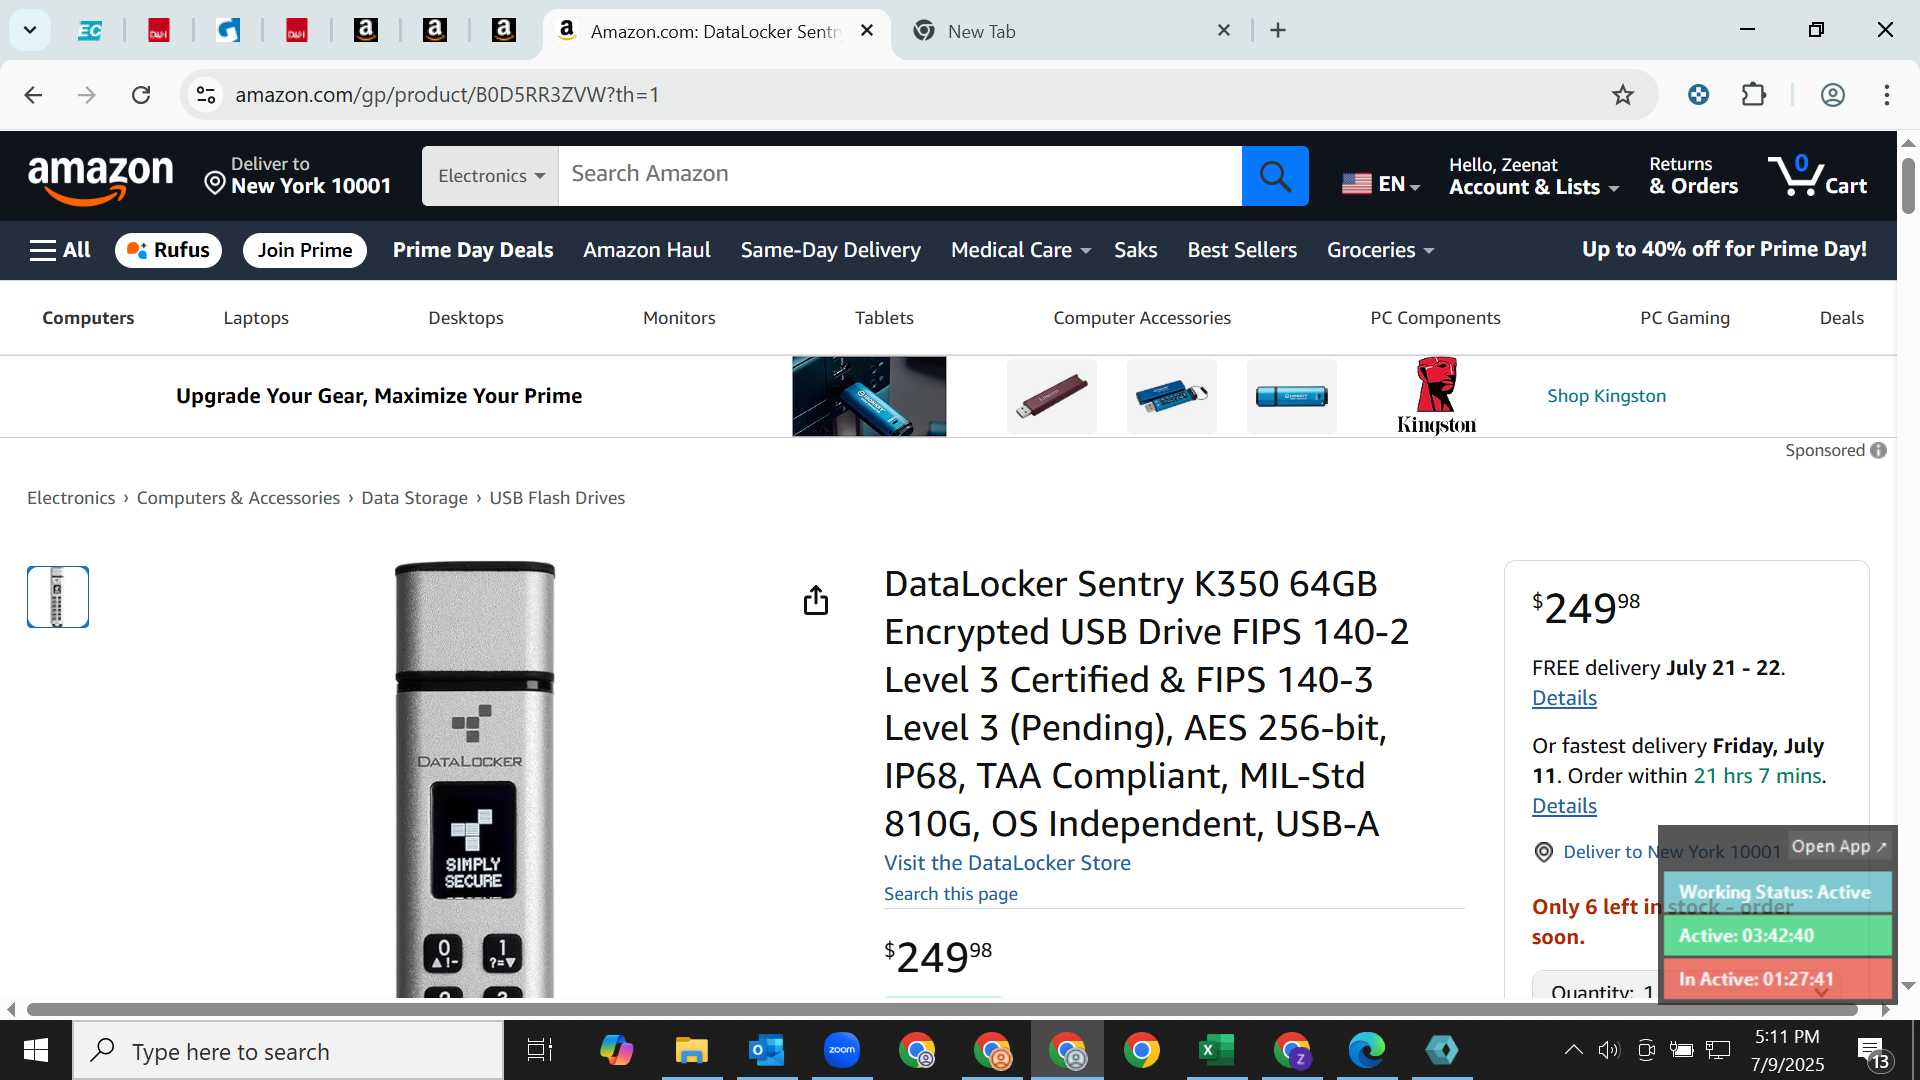Open File Explorer from the taskbar

(691, 1050)
